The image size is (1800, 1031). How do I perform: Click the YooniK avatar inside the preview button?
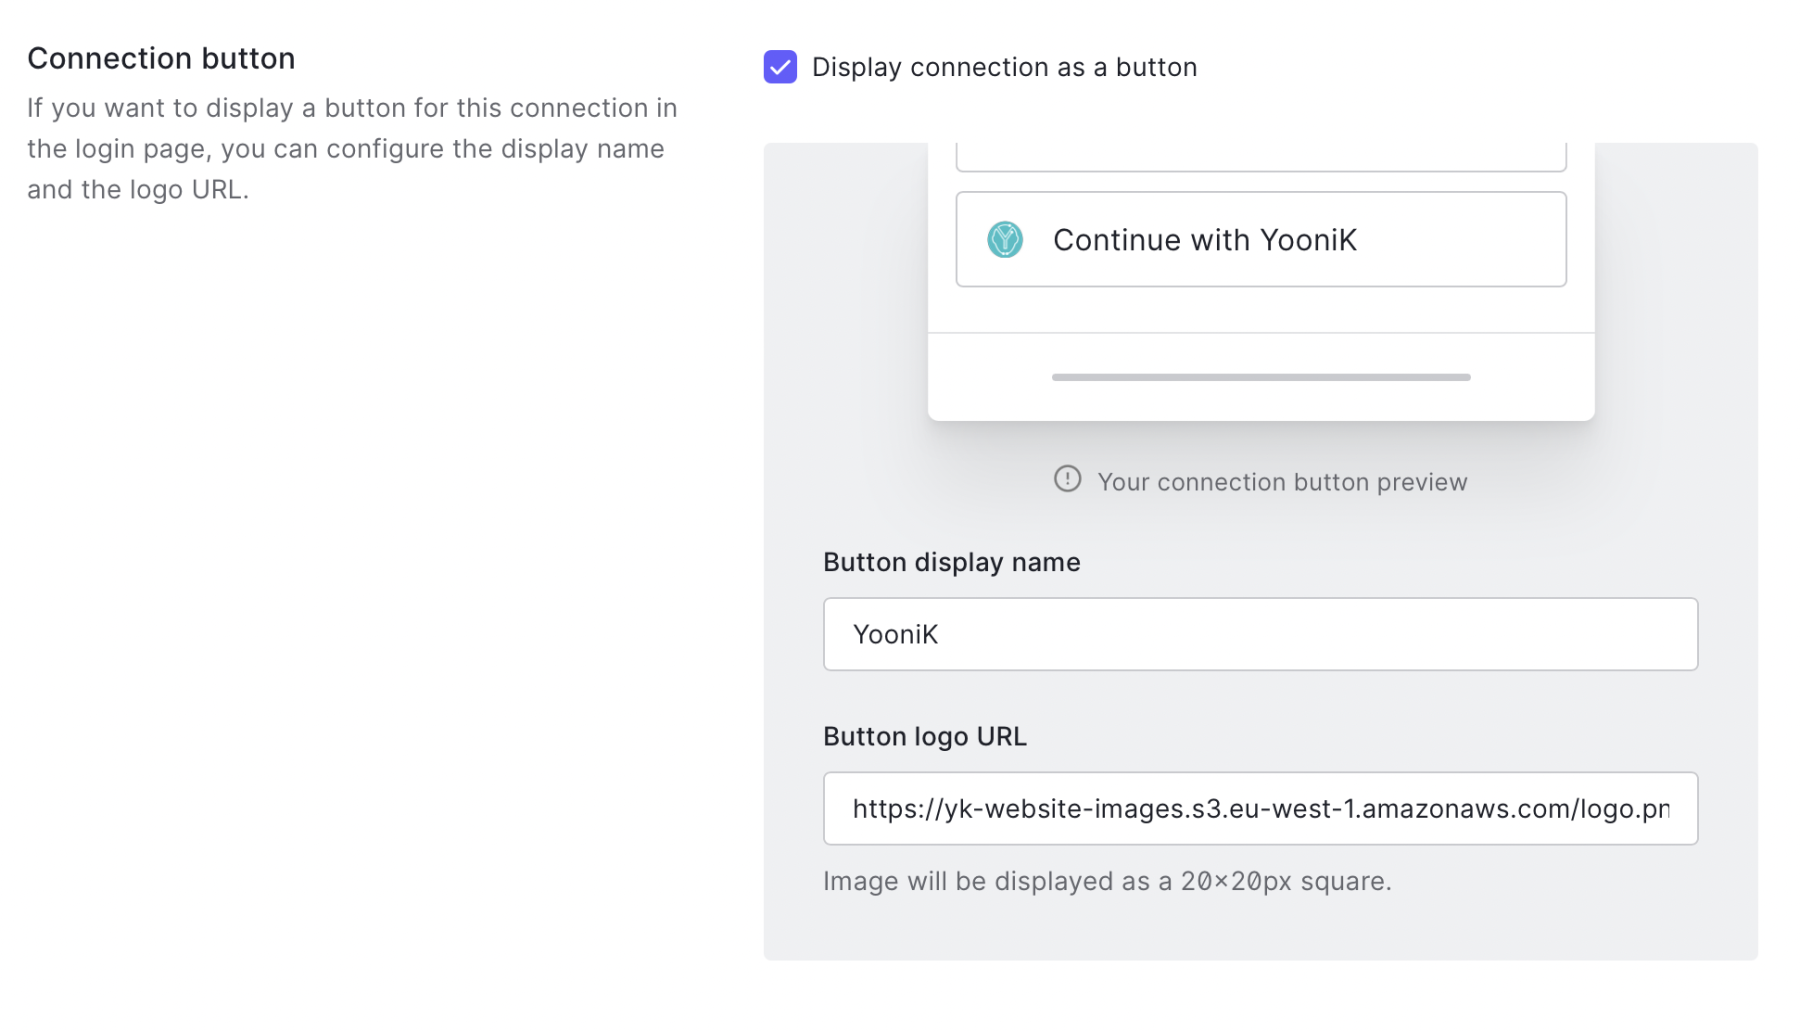point(1004,240)
